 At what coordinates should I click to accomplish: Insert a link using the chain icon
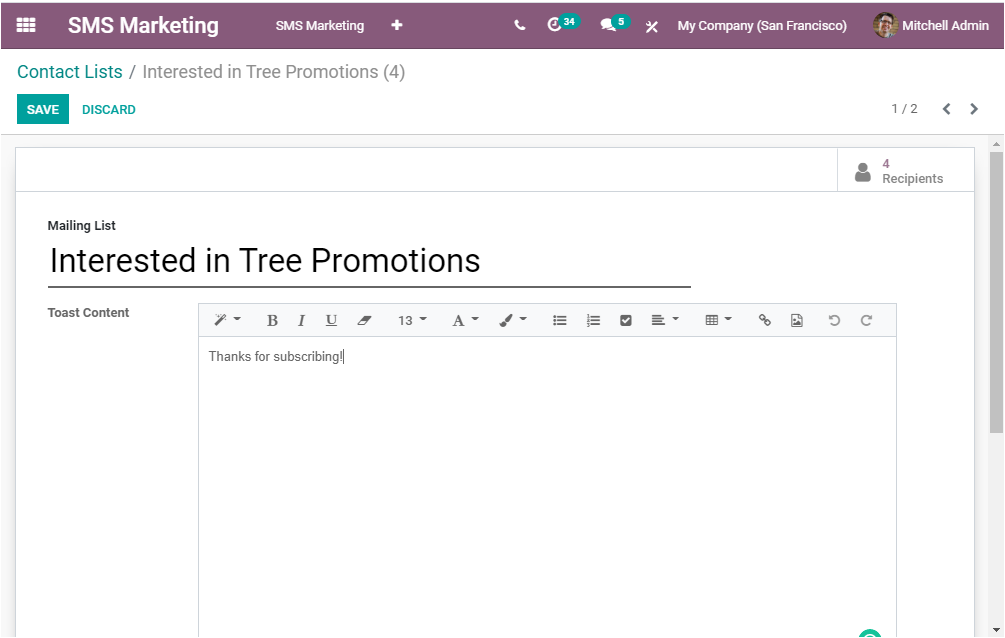coord(764,320)
